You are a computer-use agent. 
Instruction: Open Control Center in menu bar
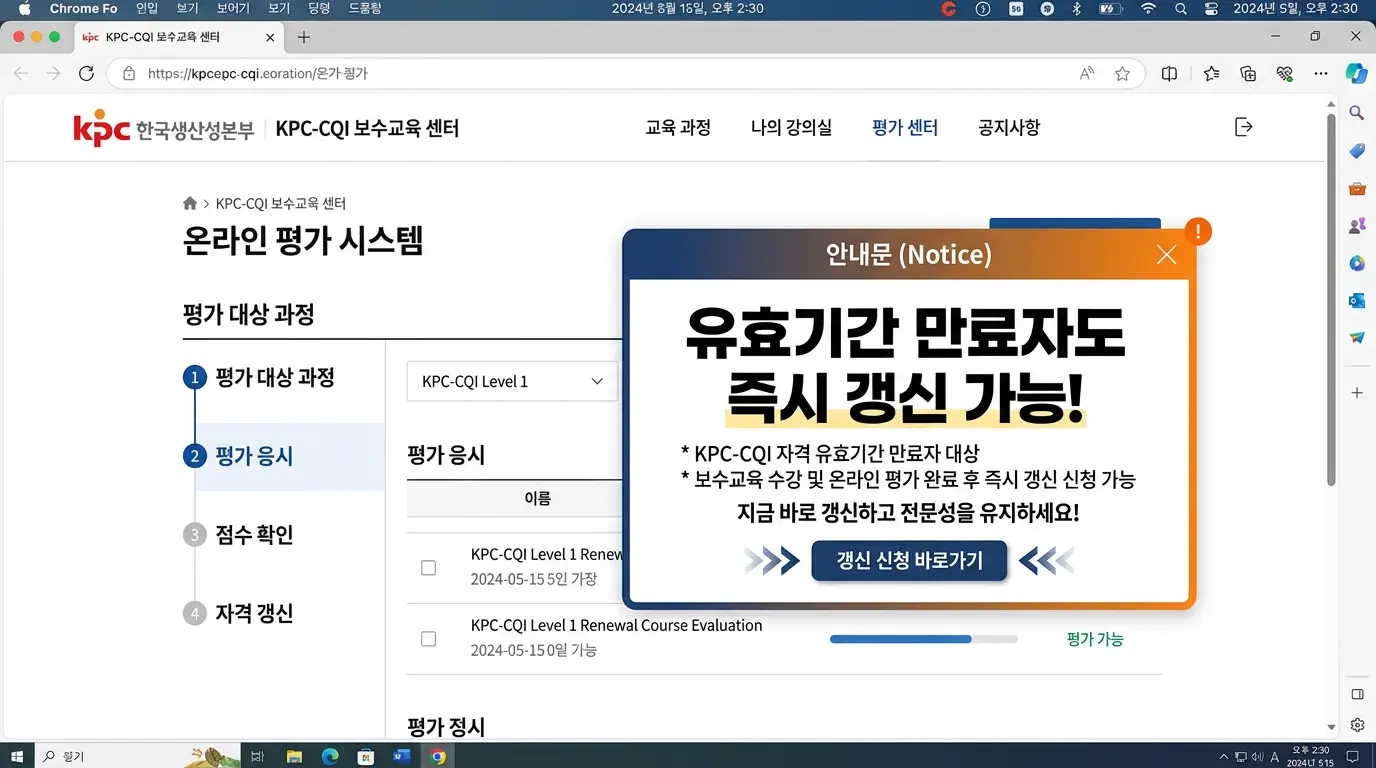pyautogui.click(x=1212, y=8)
